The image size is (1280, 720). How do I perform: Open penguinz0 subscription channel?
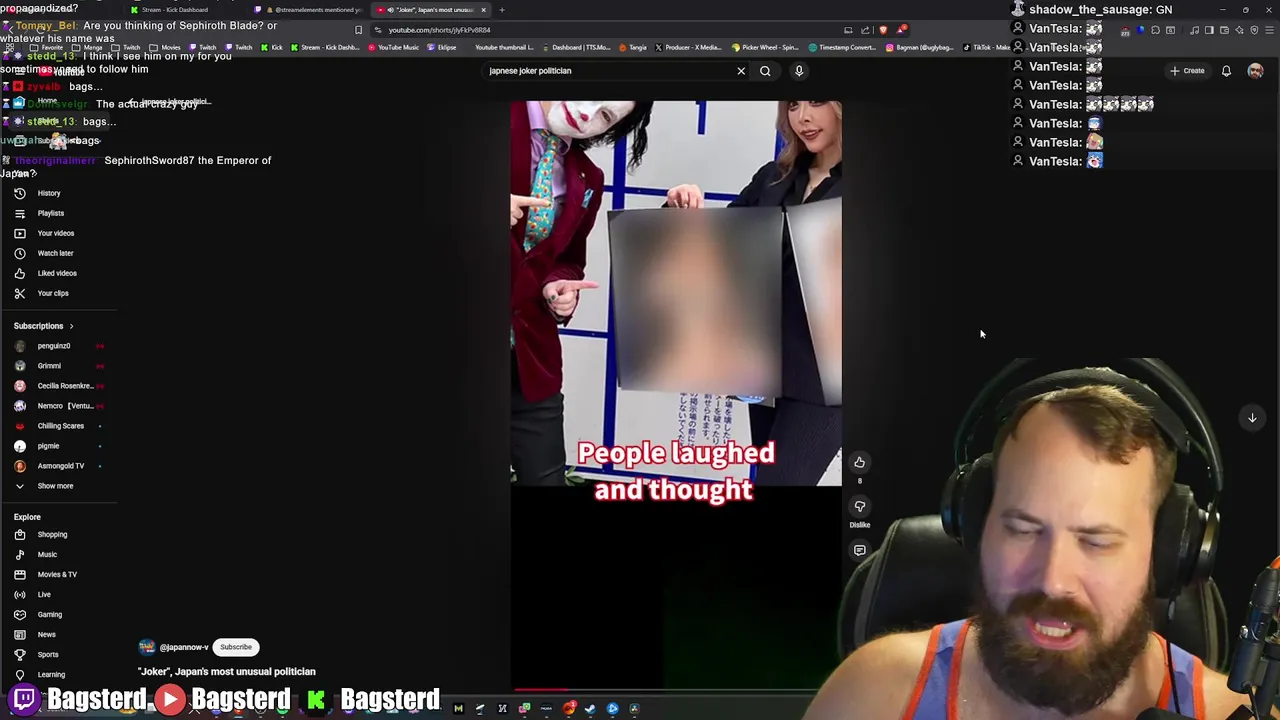pos(53,346)
